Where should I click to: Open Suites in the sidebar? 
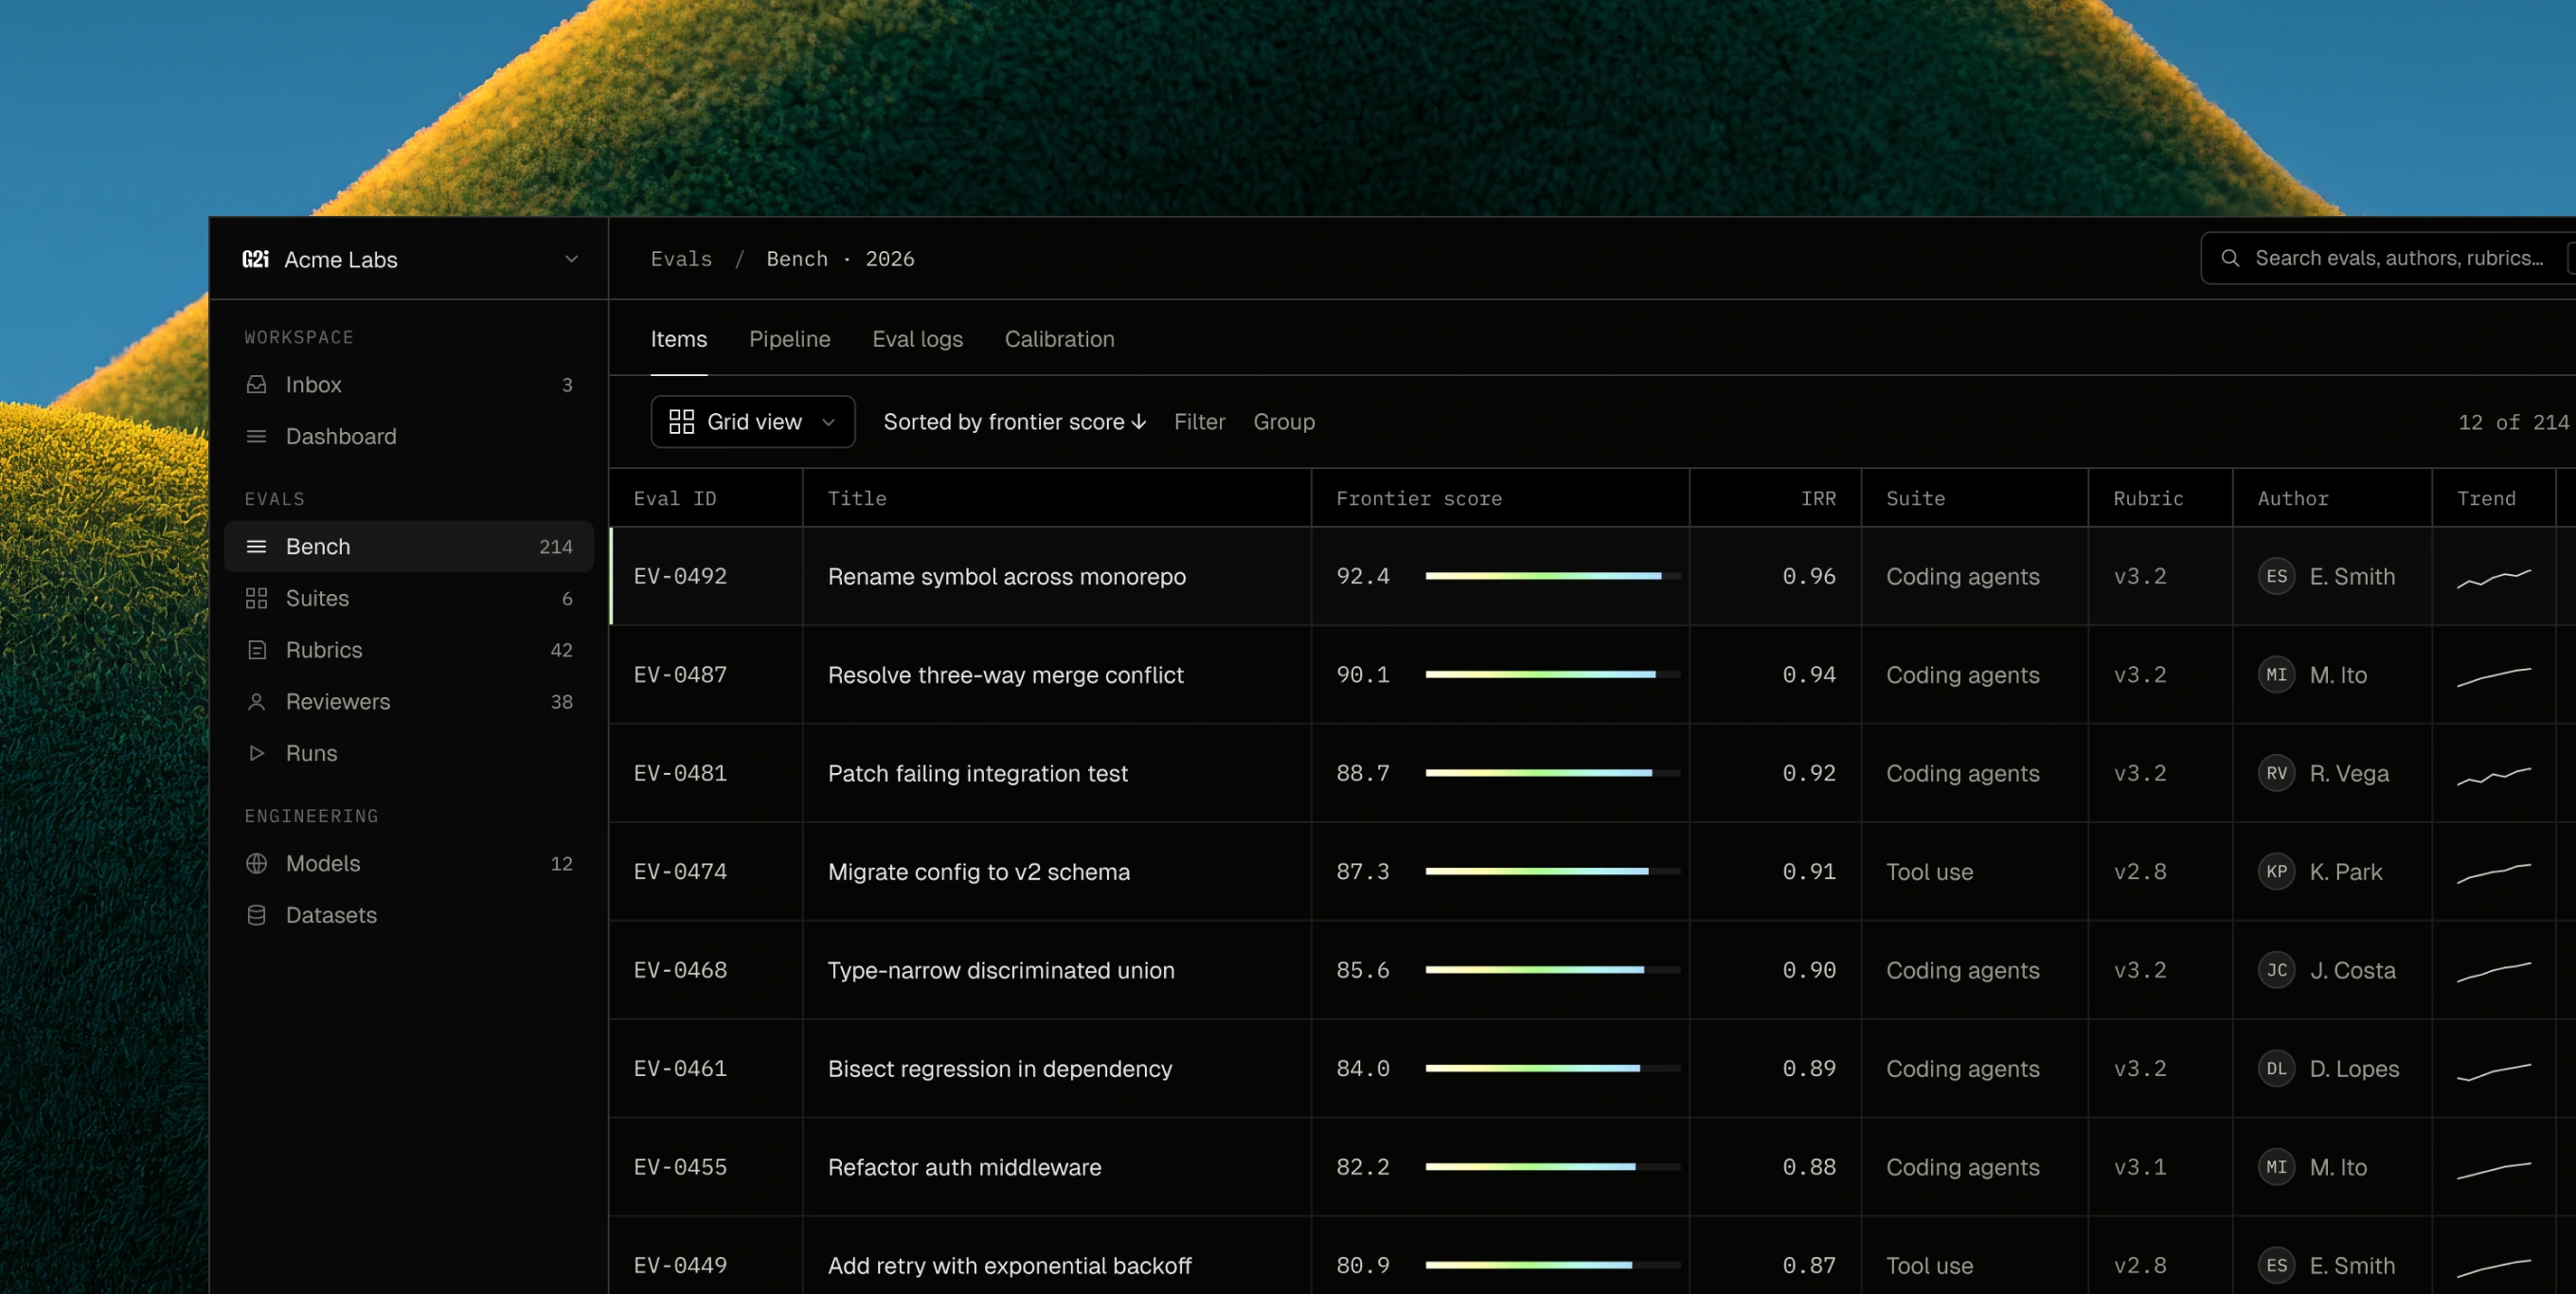[409, 598]
